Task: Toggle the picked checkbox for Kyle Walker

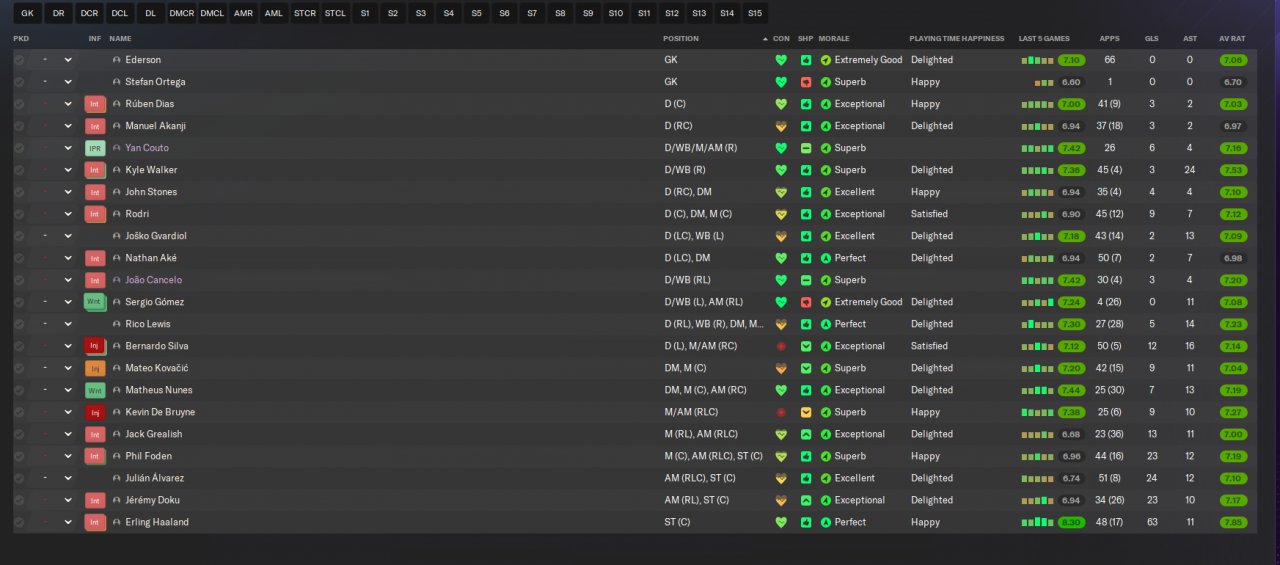Action: pos(19,170)
